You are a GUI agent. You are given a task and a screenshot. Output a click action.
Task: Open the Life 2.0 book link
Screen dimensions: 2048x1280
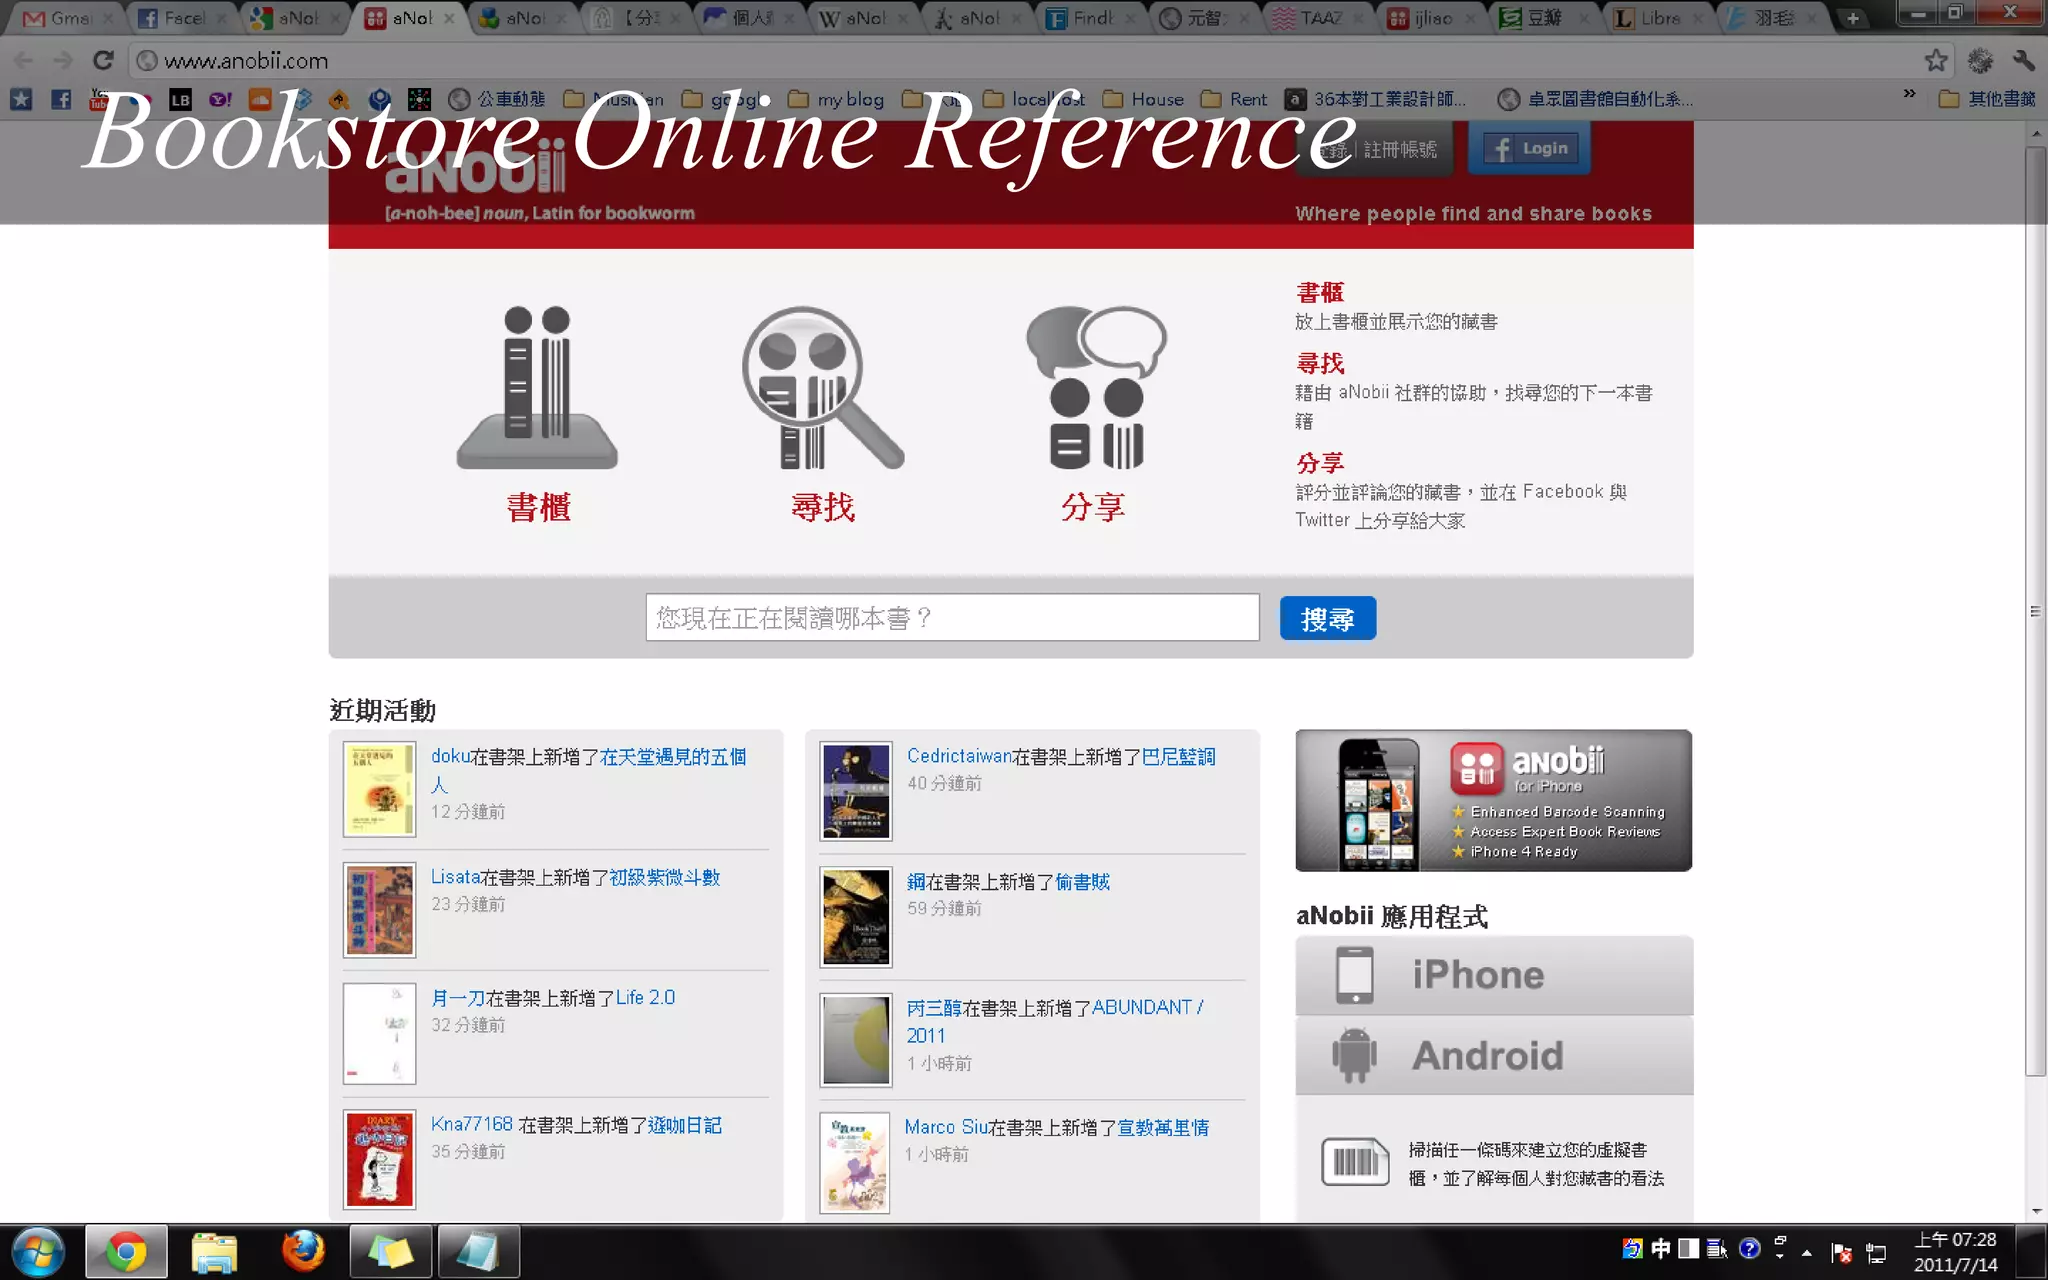646,998
